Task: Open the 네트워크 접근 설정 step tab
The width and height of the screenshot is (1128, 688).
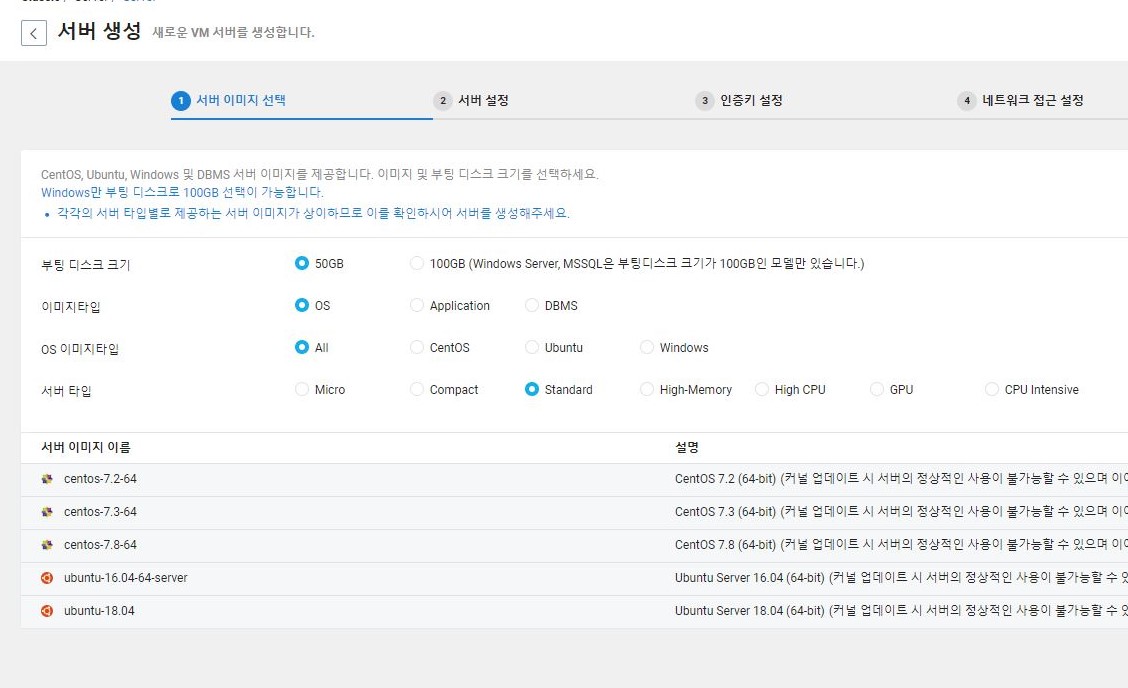Action: point(1033,100)
